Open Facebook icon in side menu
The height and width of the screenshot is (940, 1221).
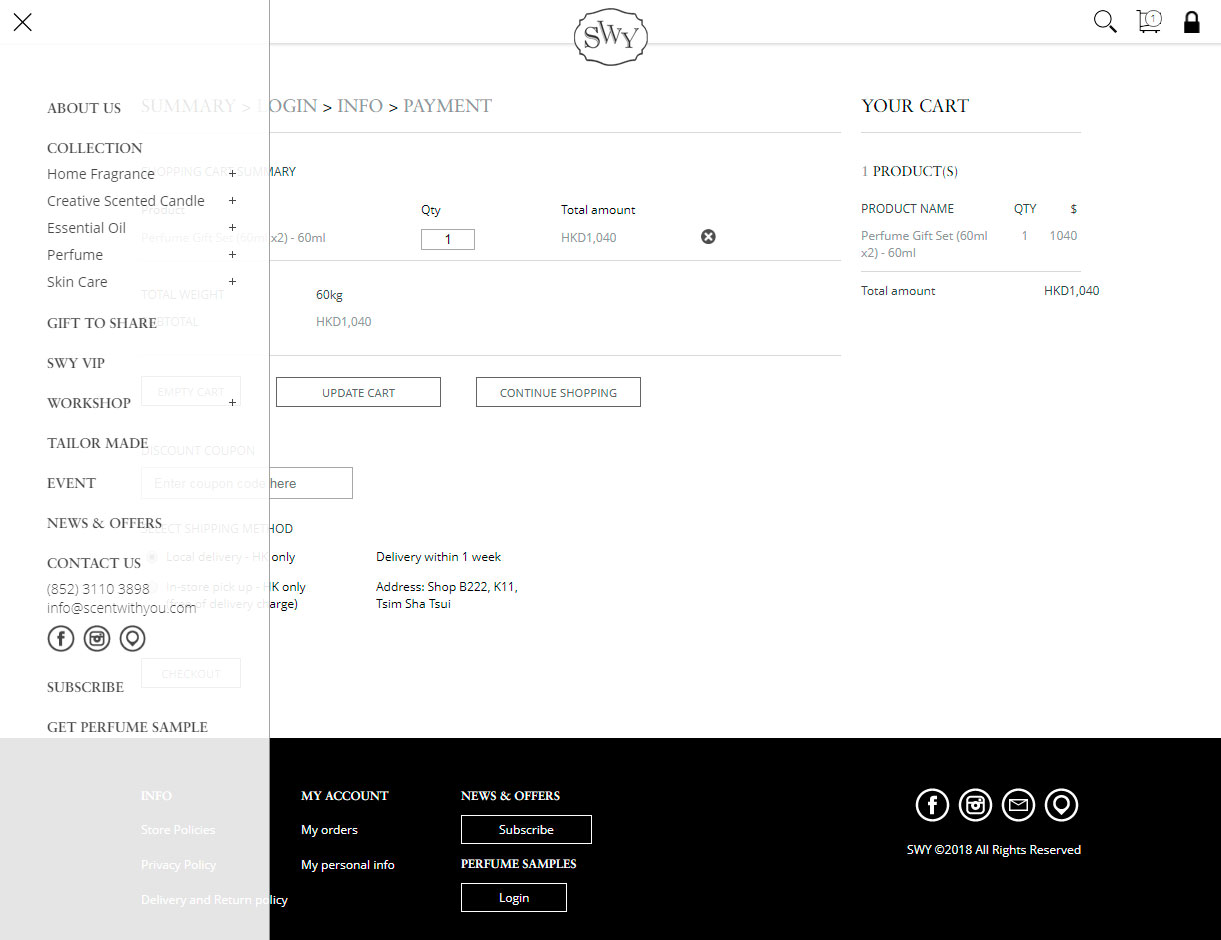click(x=61, y=638)
